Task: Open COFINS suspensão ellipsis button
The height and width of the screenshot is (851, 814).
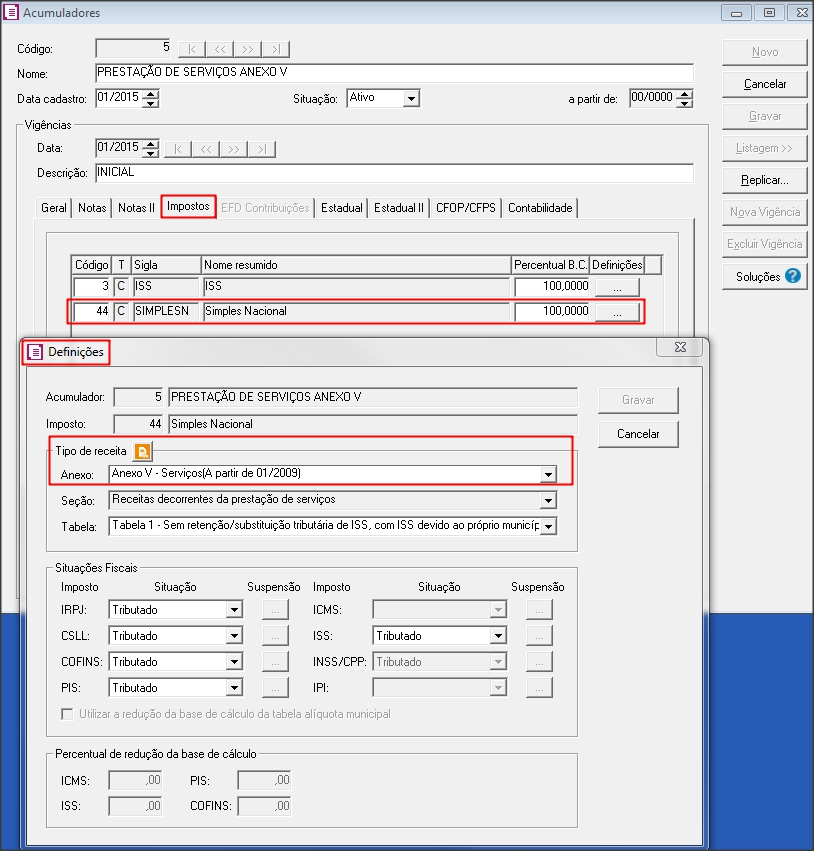Action: pyautogui.click(x=275, y=662)
